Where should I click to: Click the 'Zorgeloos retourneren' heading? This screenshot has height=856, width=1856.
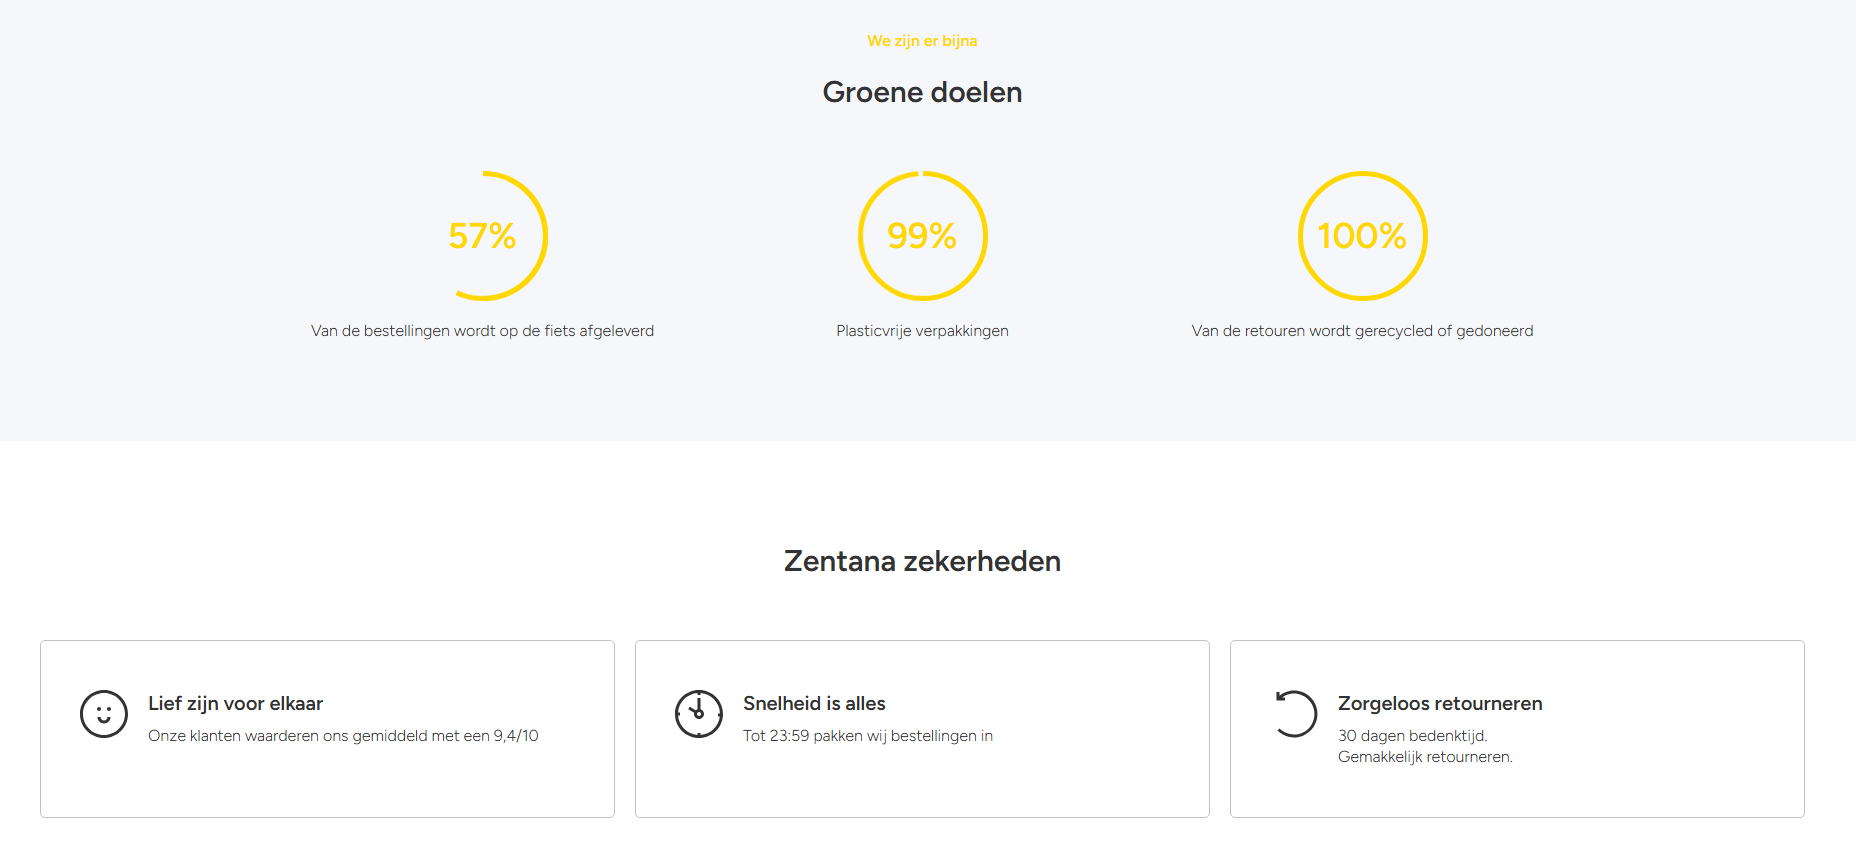pyautogui.click(x=1440, y=704)
